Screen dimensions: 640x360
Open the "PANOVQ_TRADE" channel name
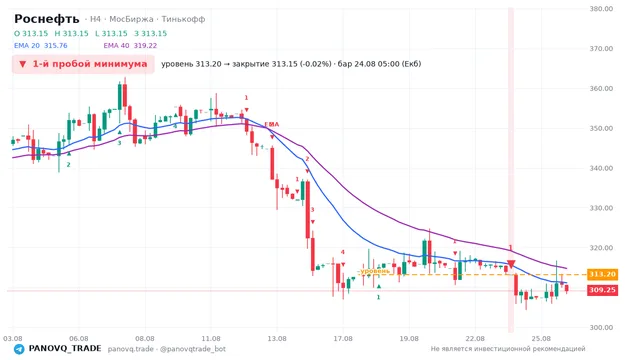tap(65, 349)
